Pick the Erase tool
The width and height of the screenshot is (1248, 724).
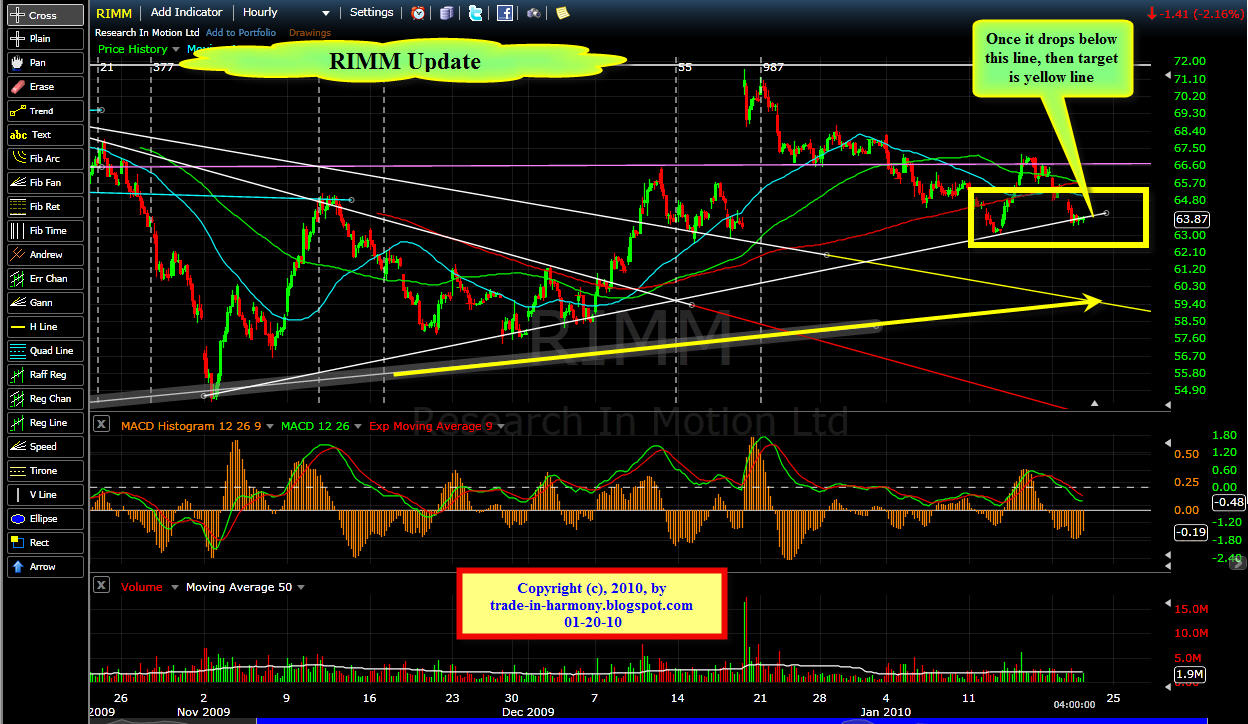click(44, 87)
